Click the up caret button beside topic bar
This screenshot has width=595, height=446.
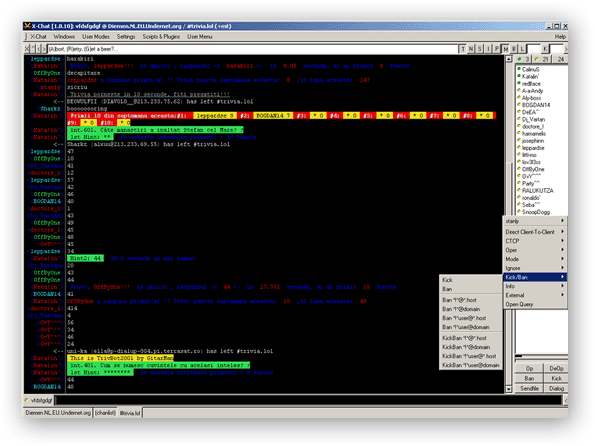pyautogui.click(x=33, y=49)
